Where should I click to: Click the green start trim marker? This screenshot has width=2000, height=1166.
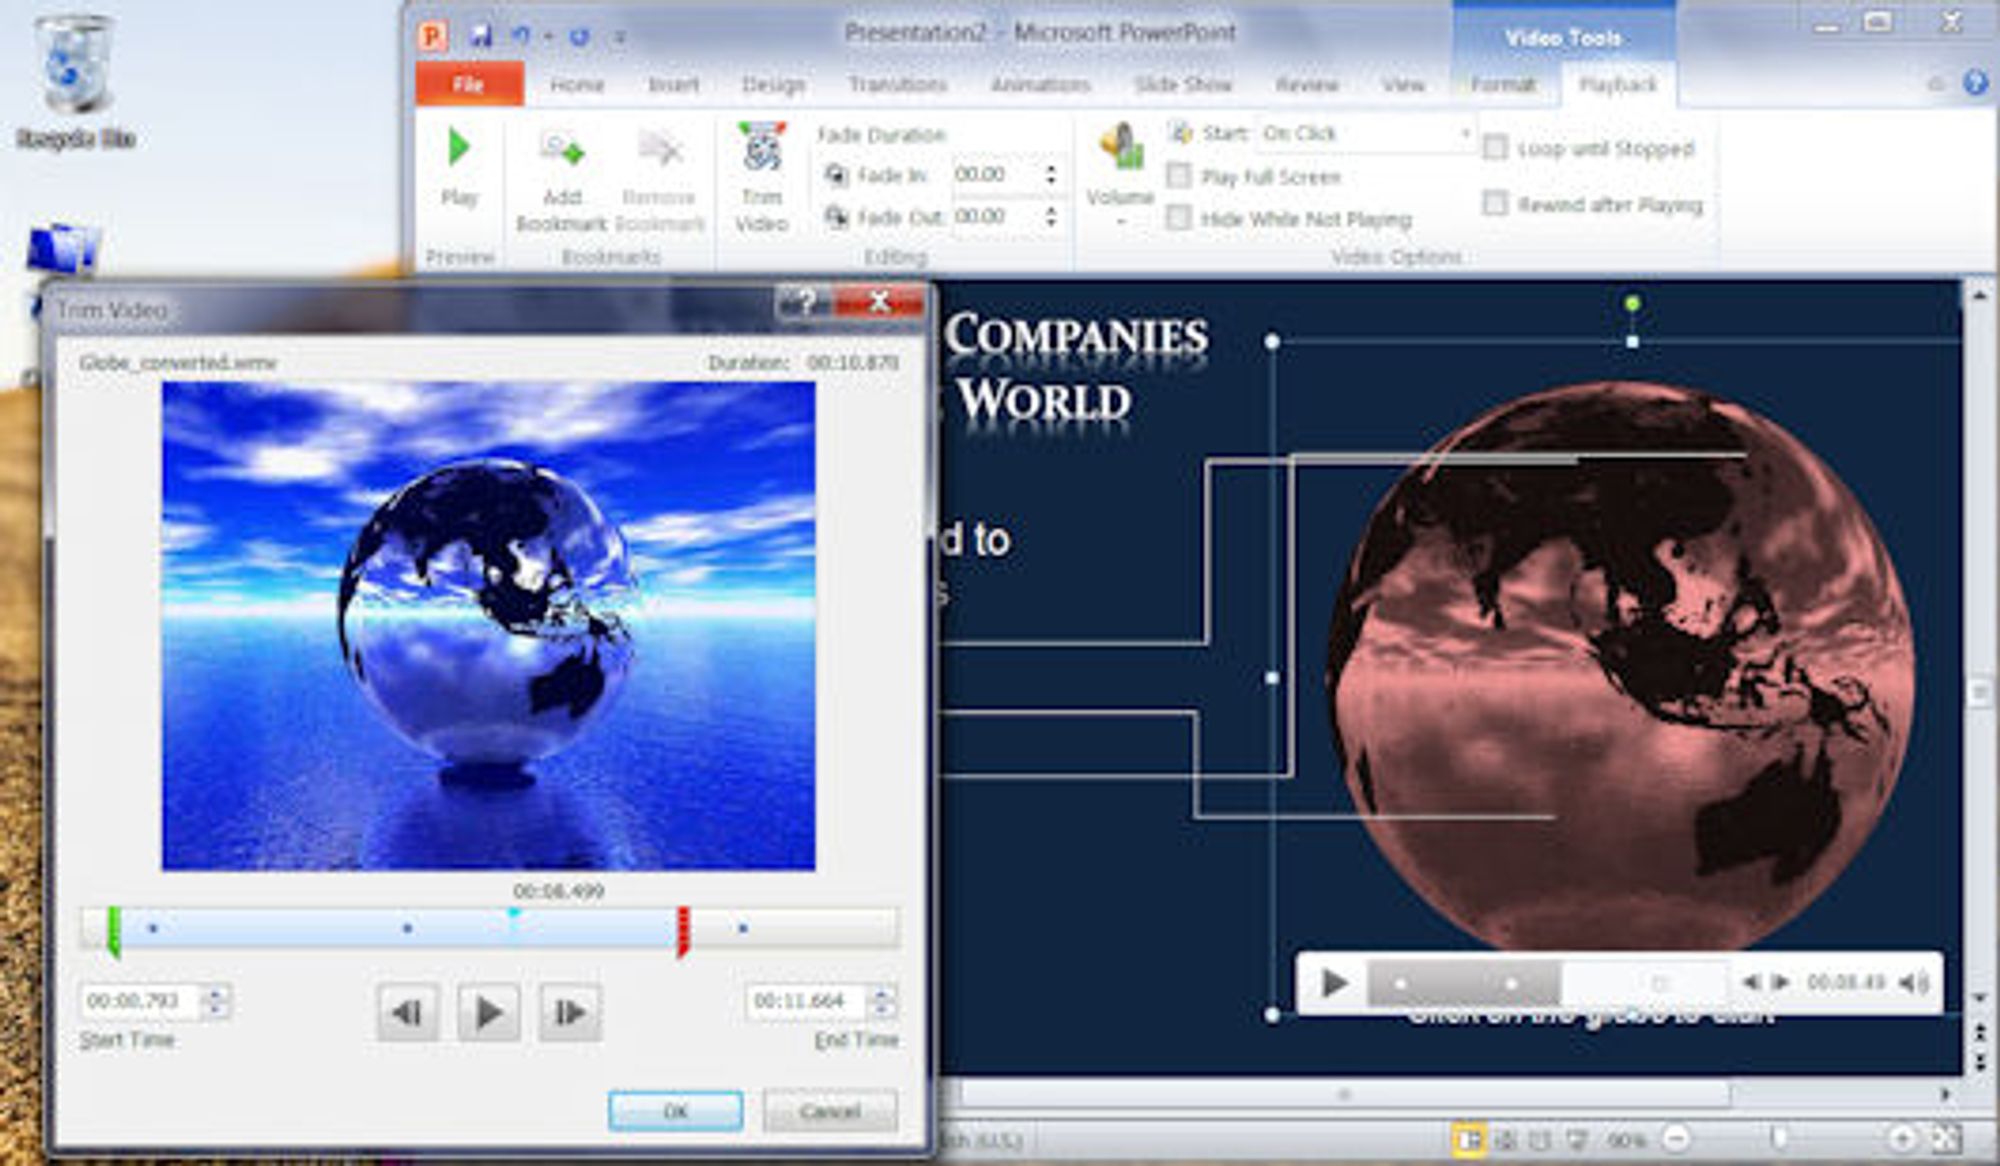[114, 931]
